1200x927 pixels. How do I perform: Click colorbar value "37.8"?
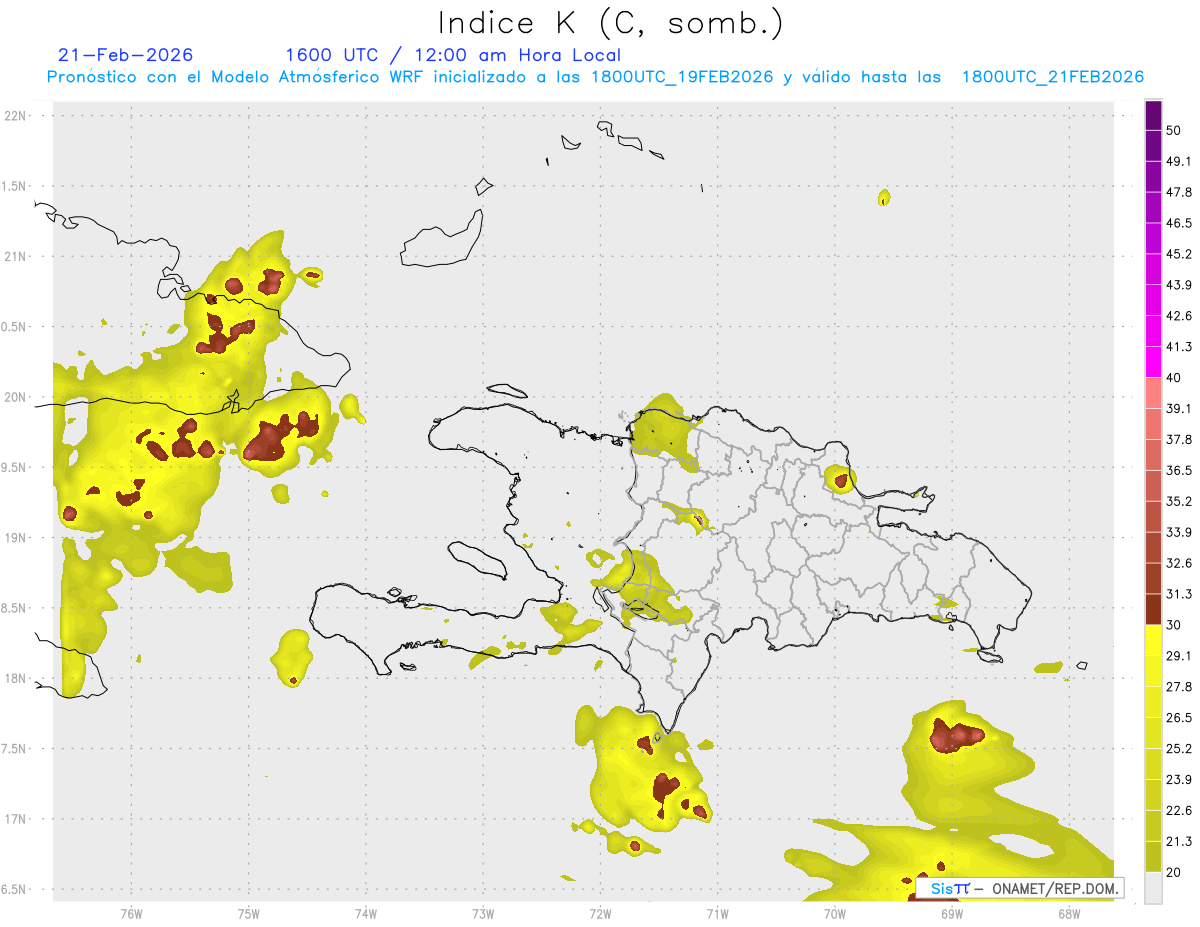tap(1179, 440)
